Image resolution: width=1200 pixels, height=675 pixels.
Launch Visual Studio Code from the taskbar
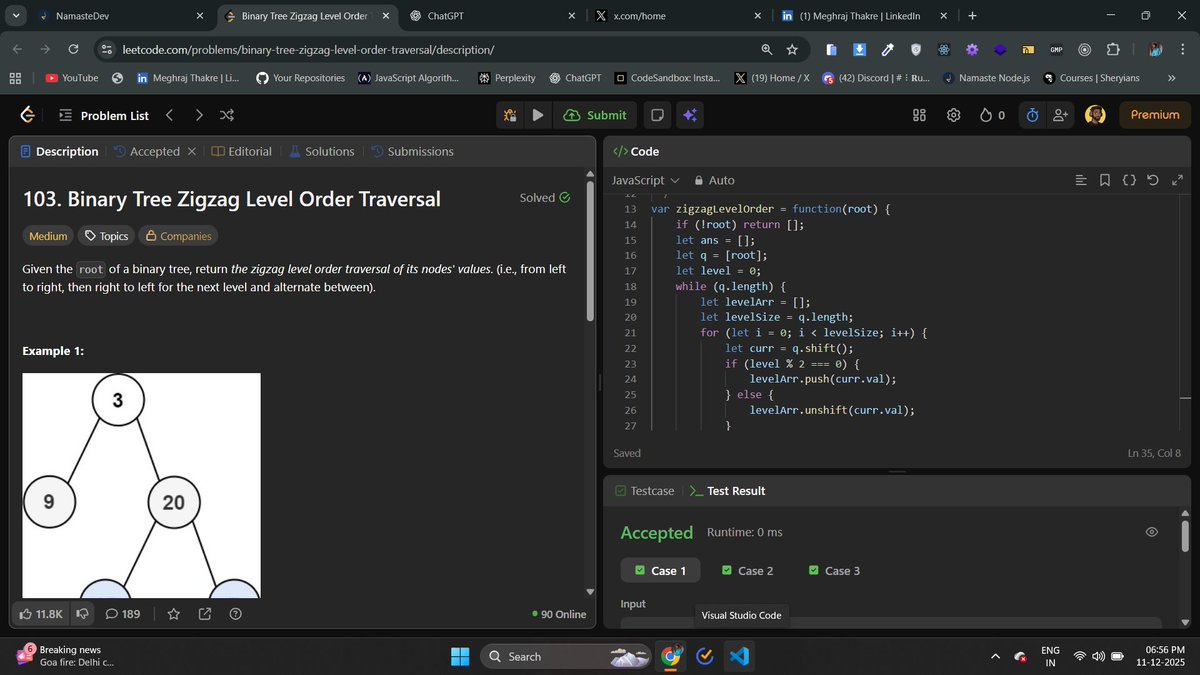tap(739, 656)
